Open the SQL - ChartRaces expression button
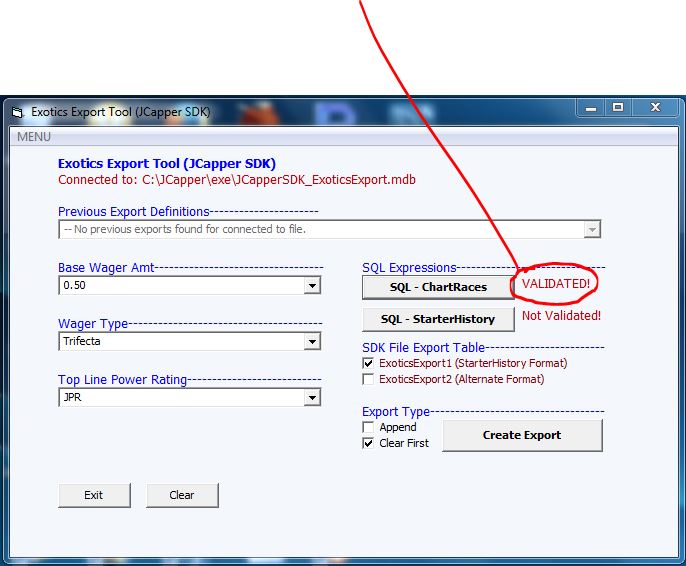The height and width of the screenshot is (566, 686). 438,287
